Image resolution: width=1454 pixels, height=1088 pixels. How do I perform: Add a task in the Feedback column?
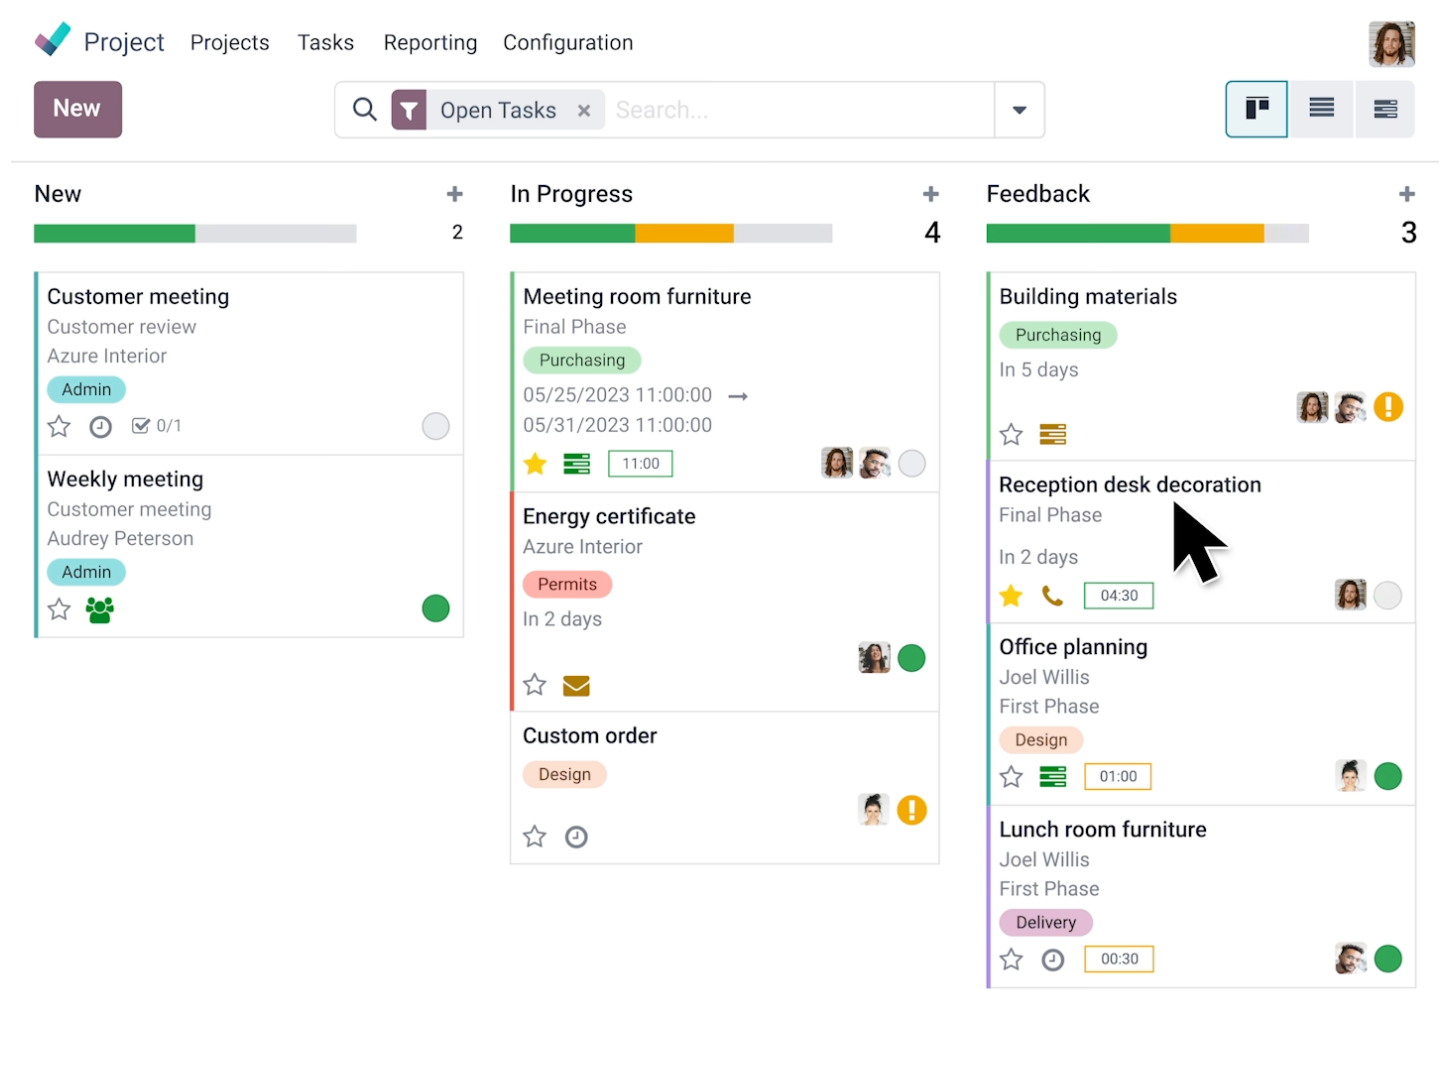[x=1406, y=194]
